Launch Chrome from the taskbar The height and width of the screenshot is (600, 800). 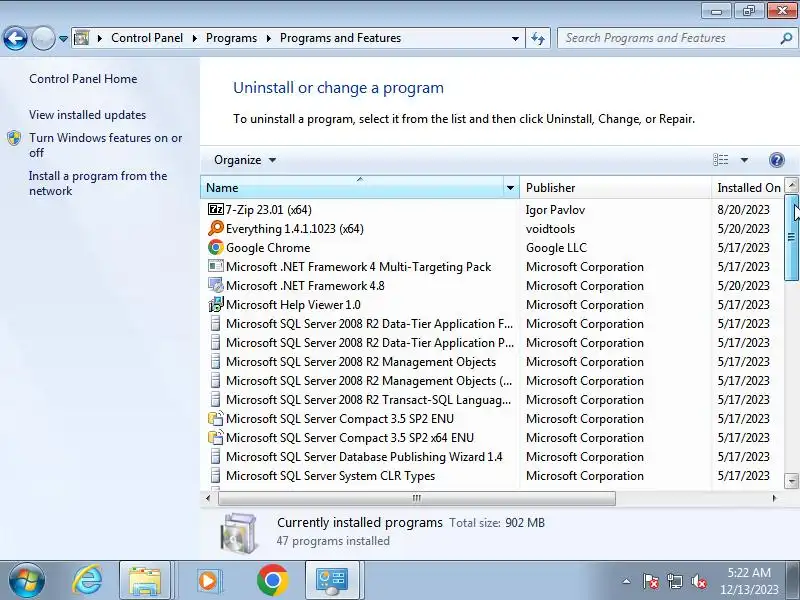point(272,581)
